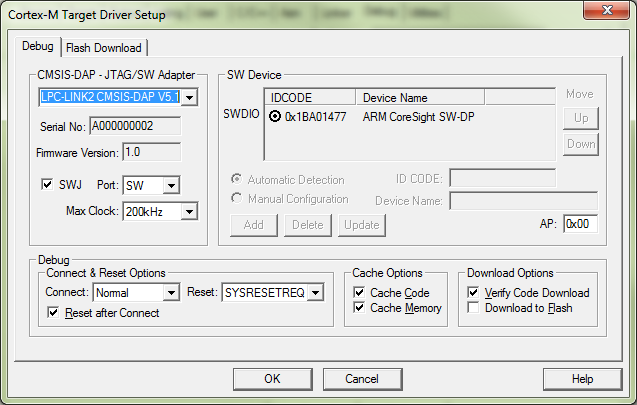Open the Max Clock dropdown
637x405 pixels.
[x=189, y=211]
